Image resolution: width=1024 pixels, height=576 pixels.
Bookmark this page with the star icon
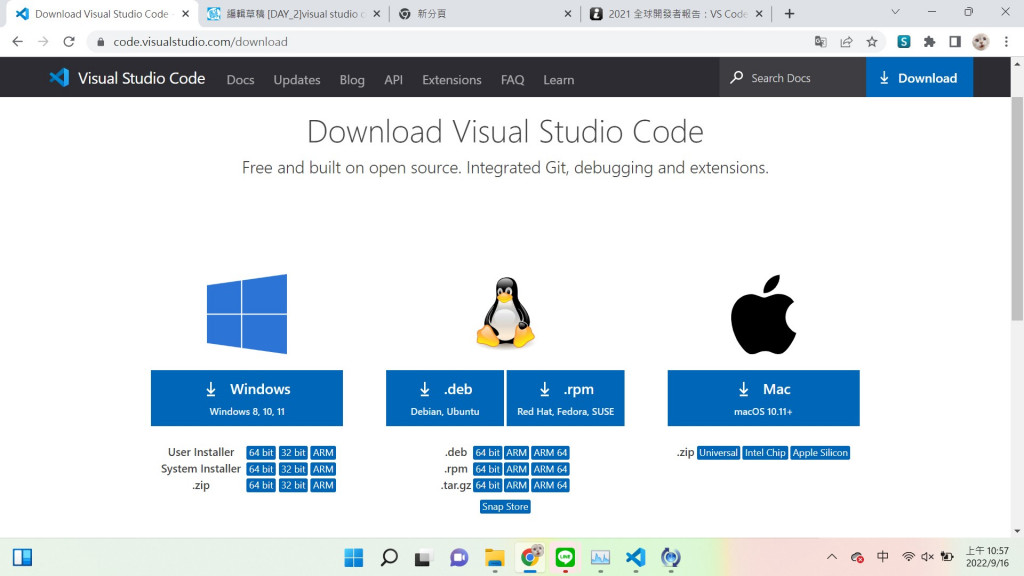[x=872, y=42]
